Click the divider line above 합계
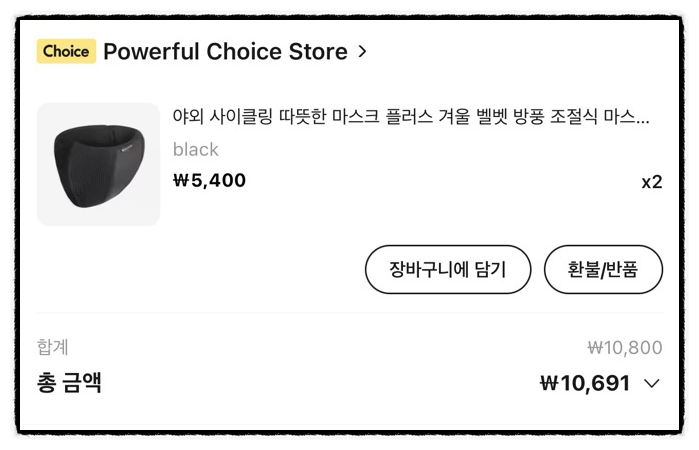Viewport: 699px width, 450px height. (350, 313)
